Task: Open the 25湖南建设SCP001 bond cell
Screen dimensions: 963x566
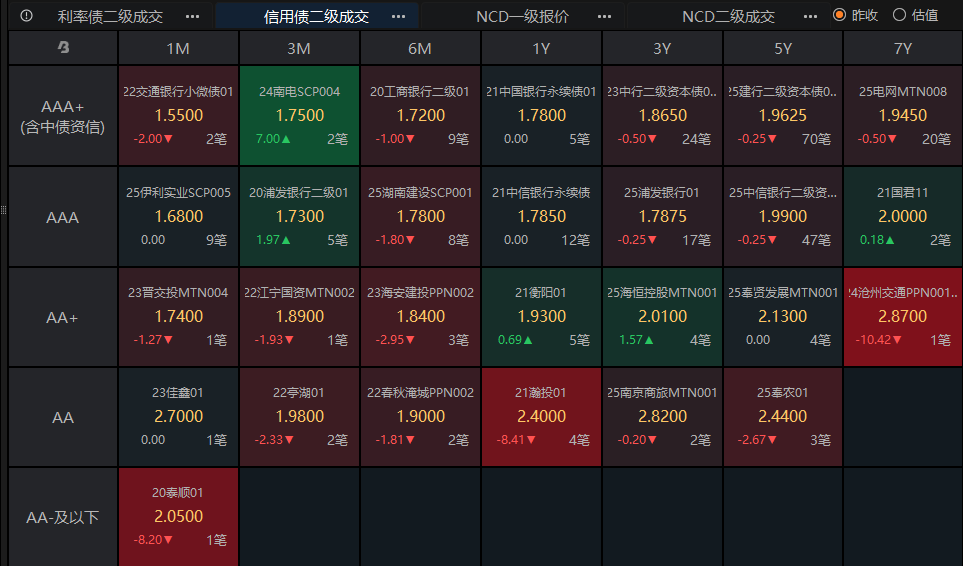Action: pos(420,217)
